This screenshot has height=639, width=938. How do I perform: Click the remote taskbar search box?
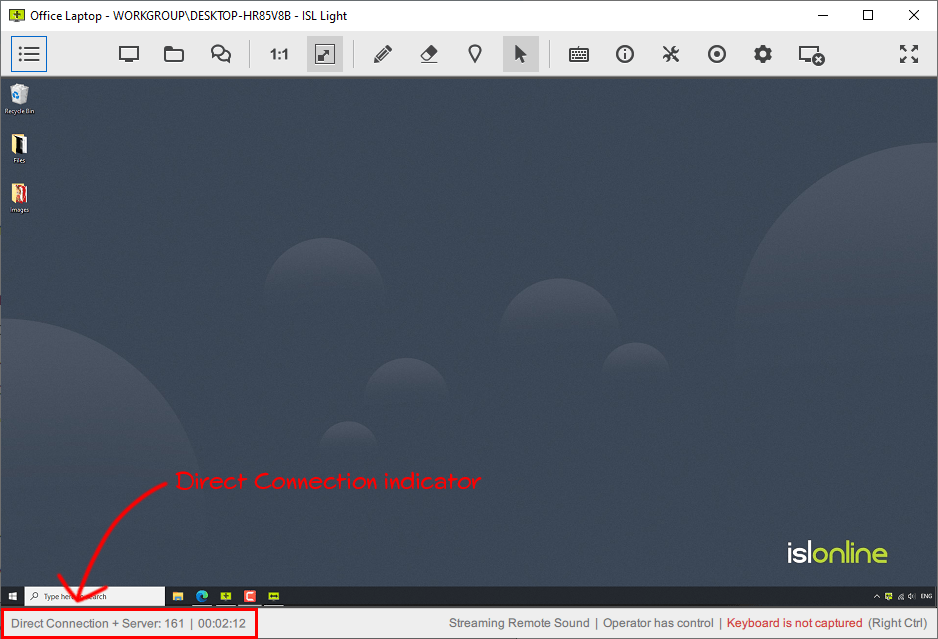click(x=95, y=596)
